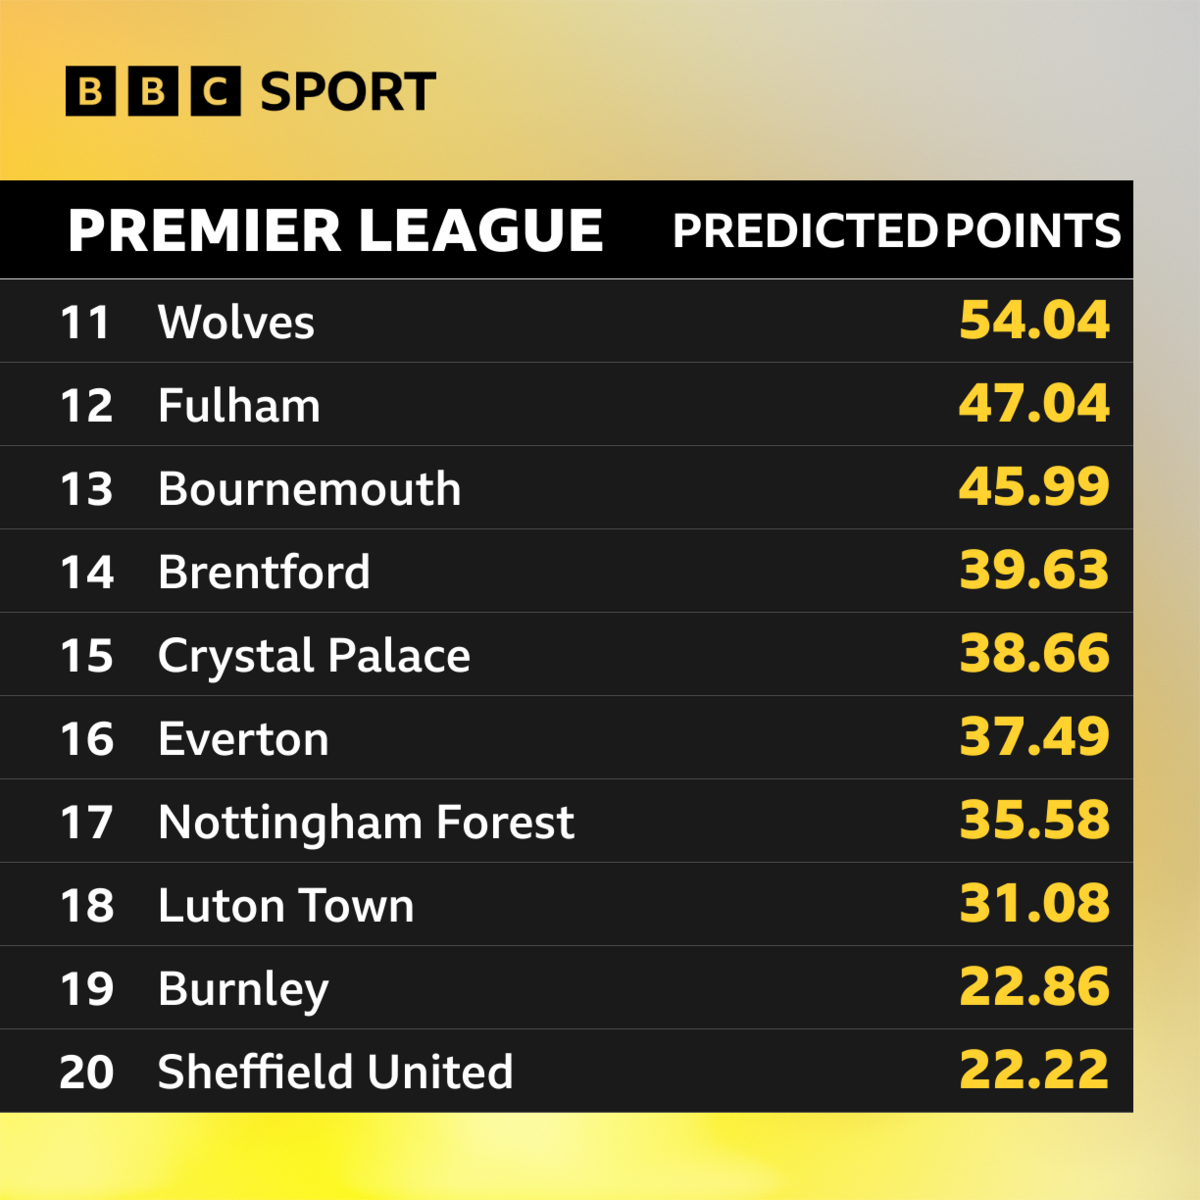
Task: Select the Wolves team row
Action: point(566,321)
